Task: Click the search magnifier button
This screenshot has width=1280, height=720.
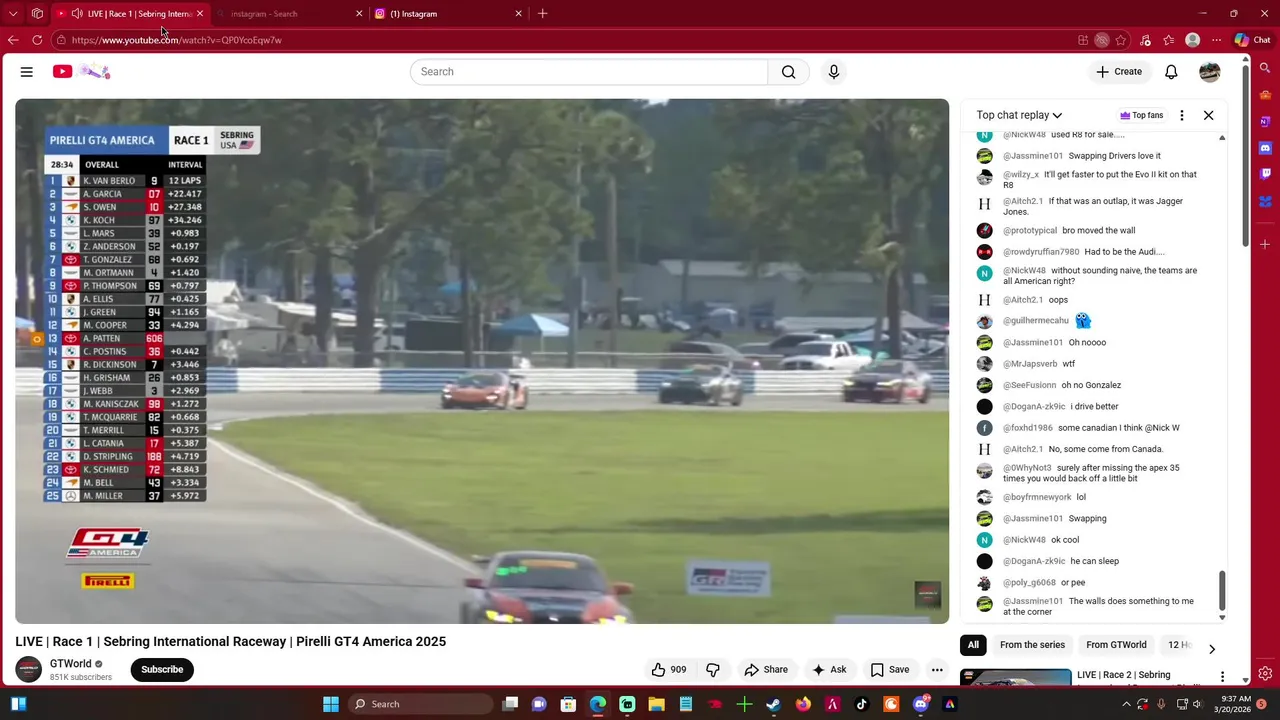Action: [789, 72]
